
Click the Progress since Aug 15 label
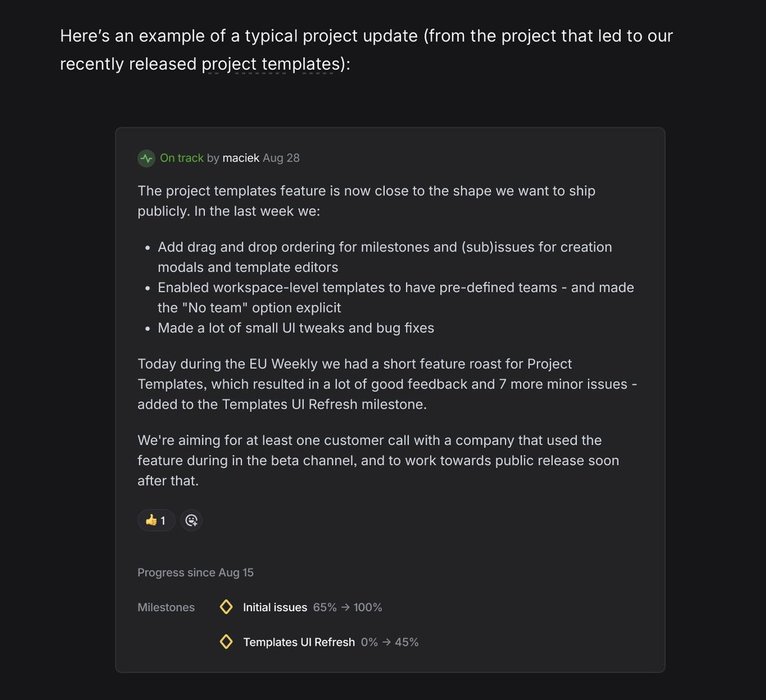195,573
